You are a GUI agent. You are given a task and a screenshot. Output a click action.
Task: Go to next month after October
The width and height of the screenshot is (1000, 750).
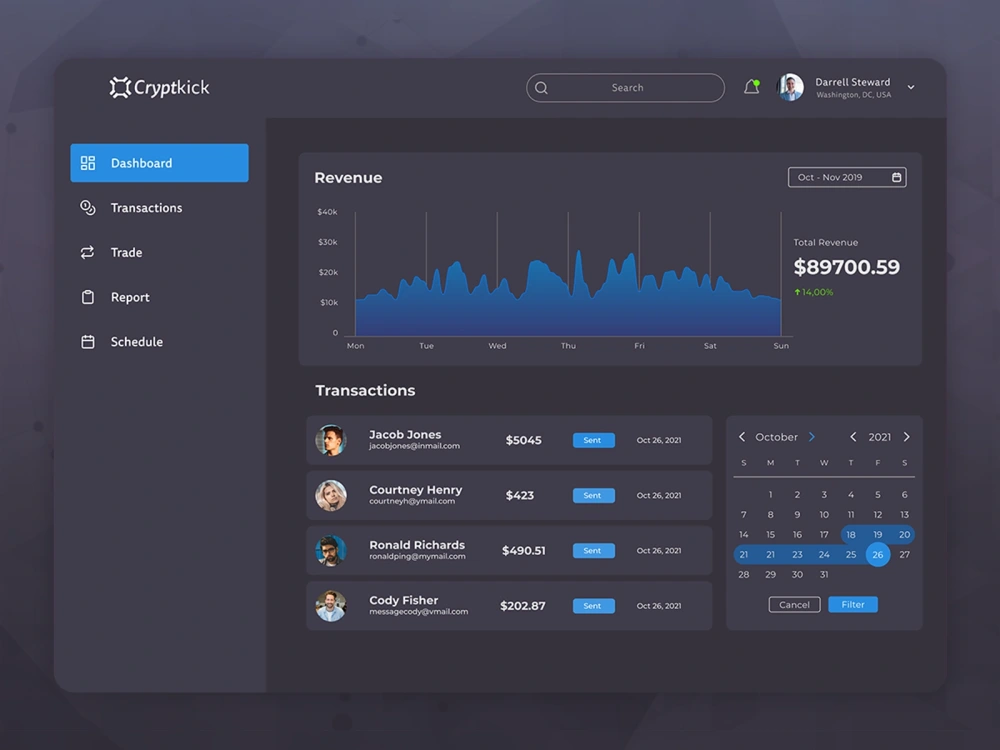click(812, 437)
